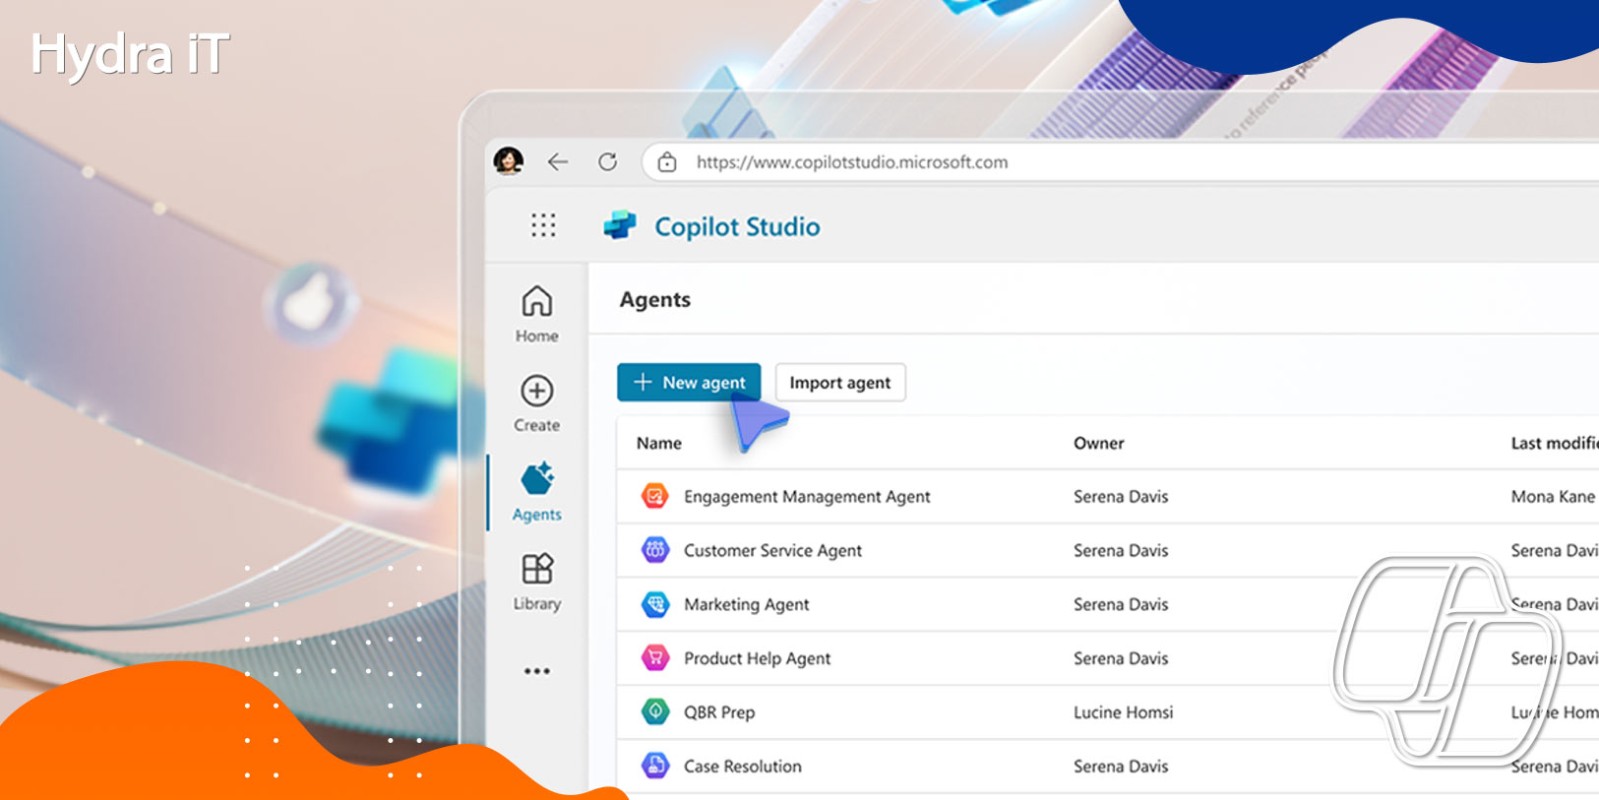Image resolution: width=1599 pixels, height=800 pixels.
Task: Click the Copilot Studio logo icon
Action: [620, 226]
